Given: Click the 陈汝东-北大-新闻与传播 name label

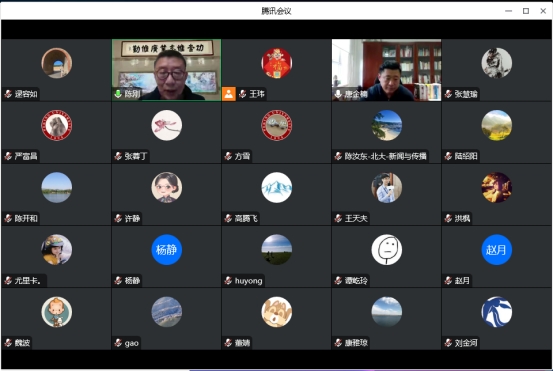Looking at the screenshot, I should tap(385, 156).
